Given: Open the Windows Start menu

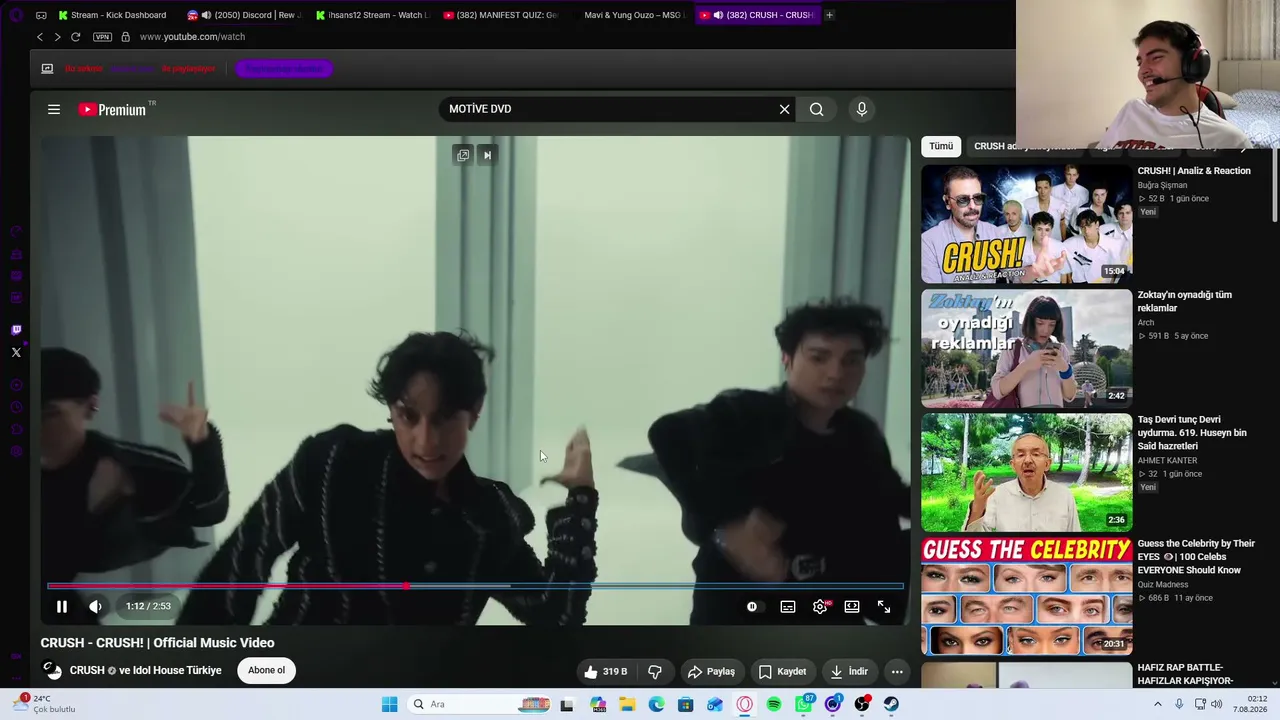Looking at the screenshot, I should pos(389,704).
